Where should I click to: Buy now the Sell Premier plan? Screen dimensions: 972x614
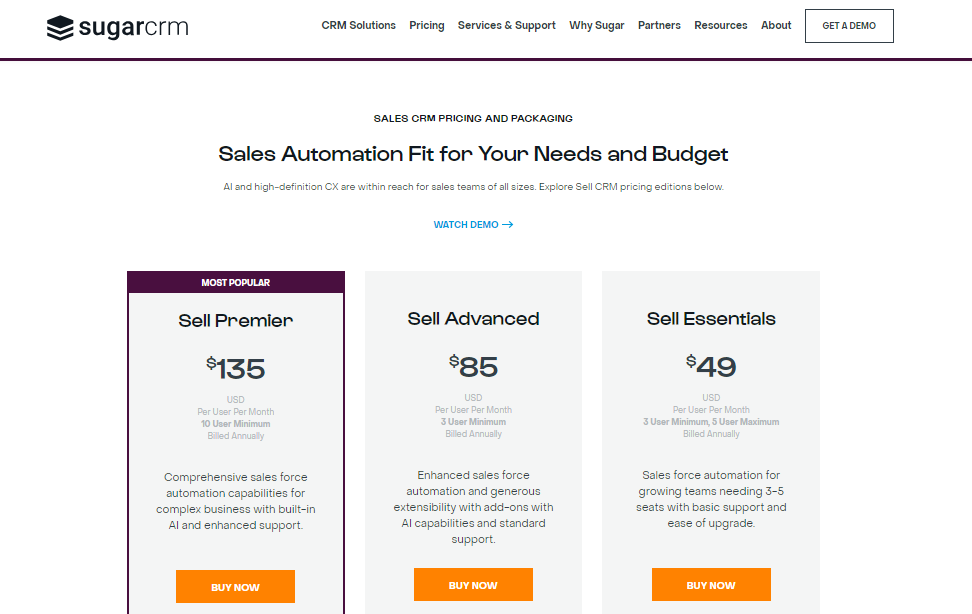click(236, 587)
